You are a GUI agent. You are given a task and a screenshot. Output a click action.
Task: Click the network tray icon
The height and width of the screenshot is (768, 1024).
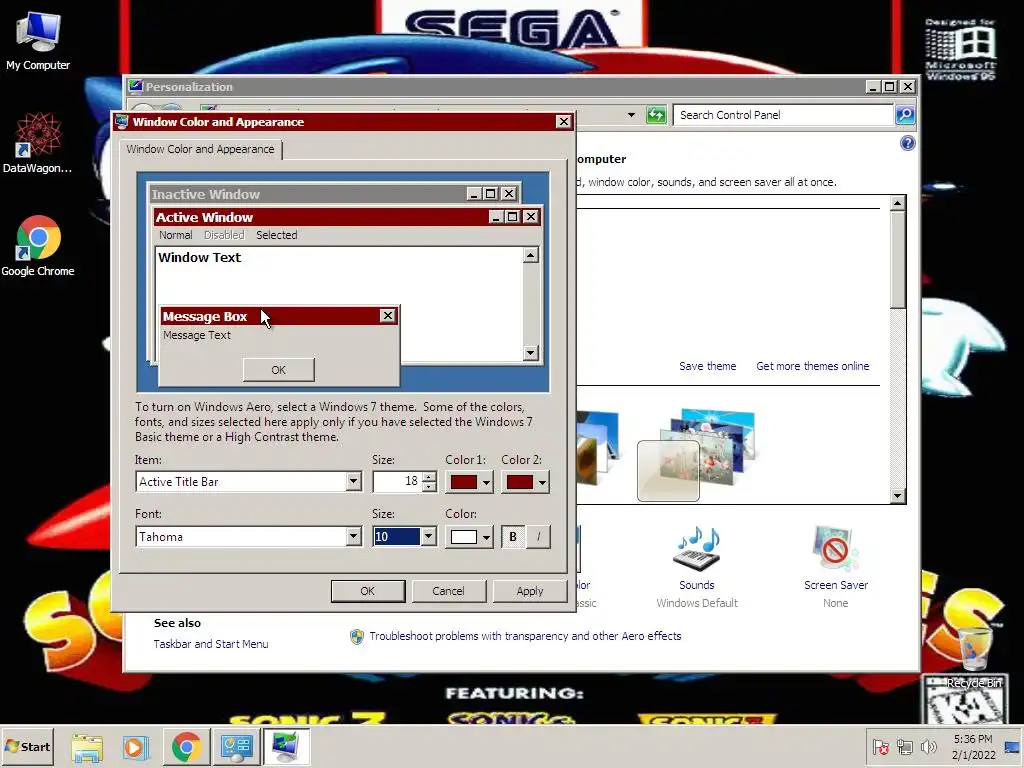coord(904,746)
